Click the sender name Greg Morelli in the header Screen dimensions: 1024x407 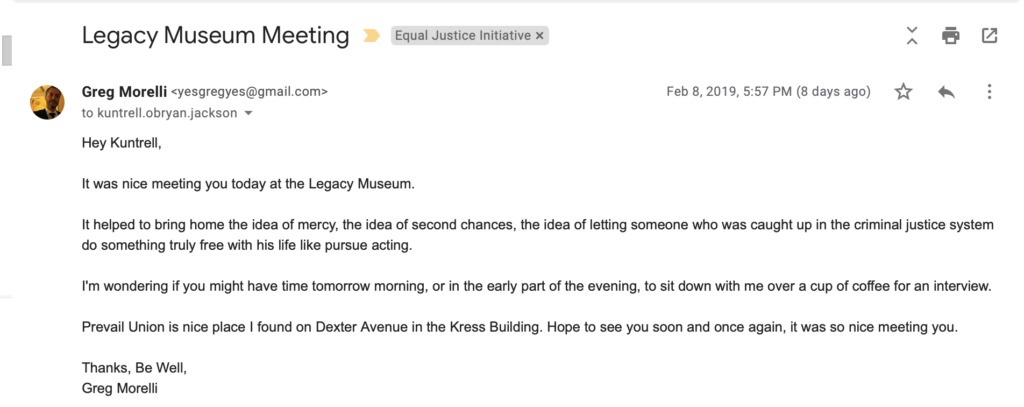click(124, 92)
